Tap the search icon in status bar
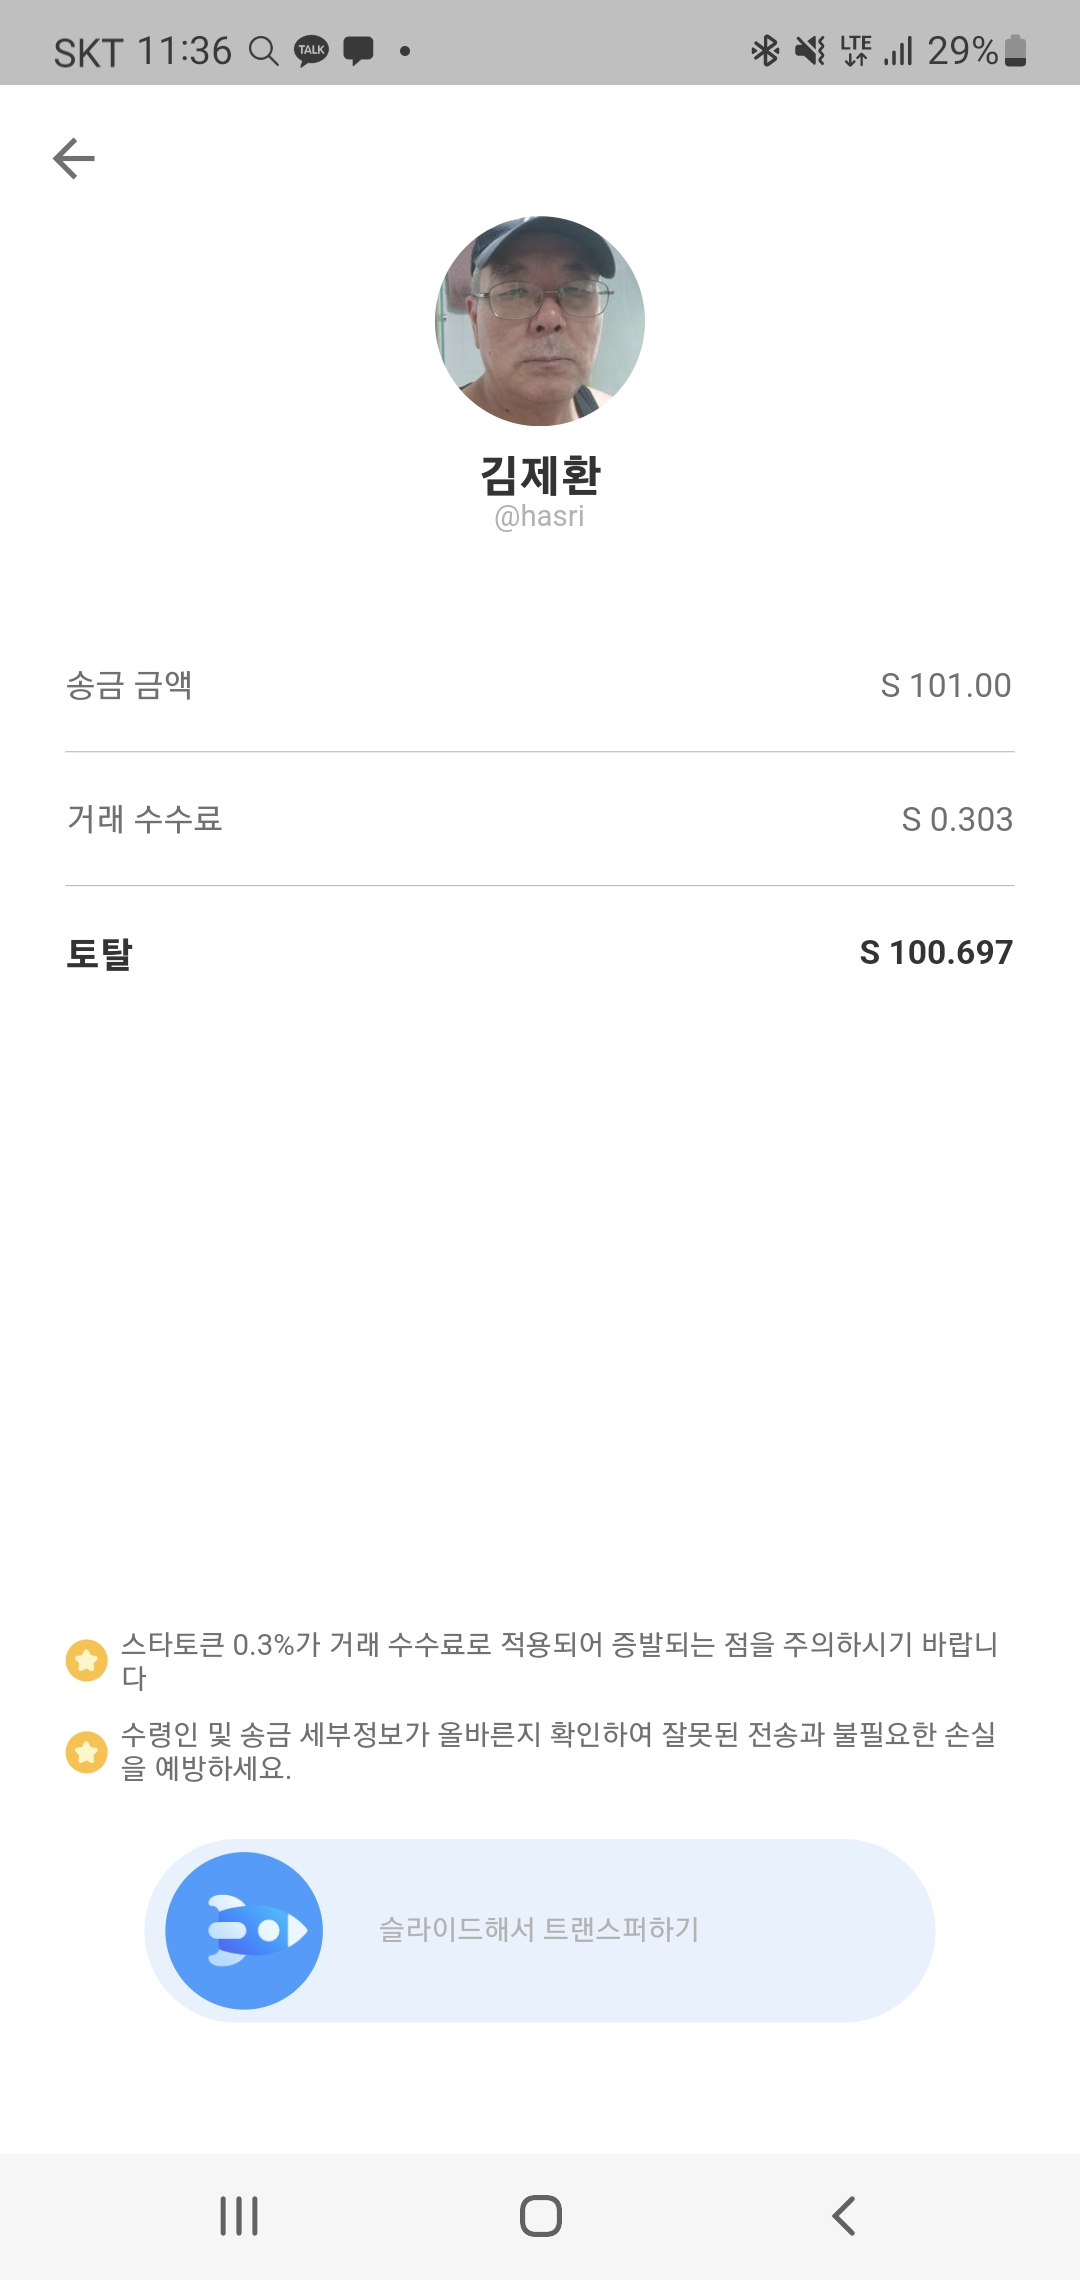The height and width of the screenshot is (2280, 1080). tap(263, 50)
